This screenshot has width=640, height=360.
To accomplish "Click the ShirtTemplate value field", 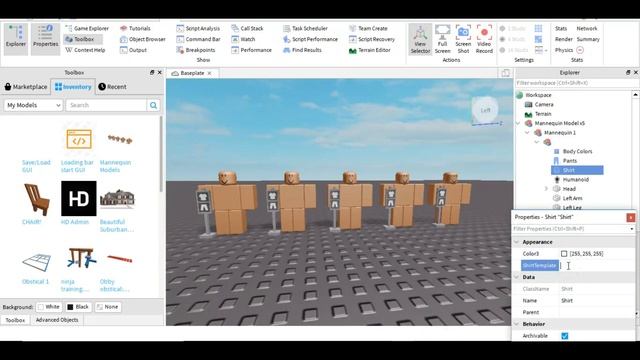I will pos(597,266).
